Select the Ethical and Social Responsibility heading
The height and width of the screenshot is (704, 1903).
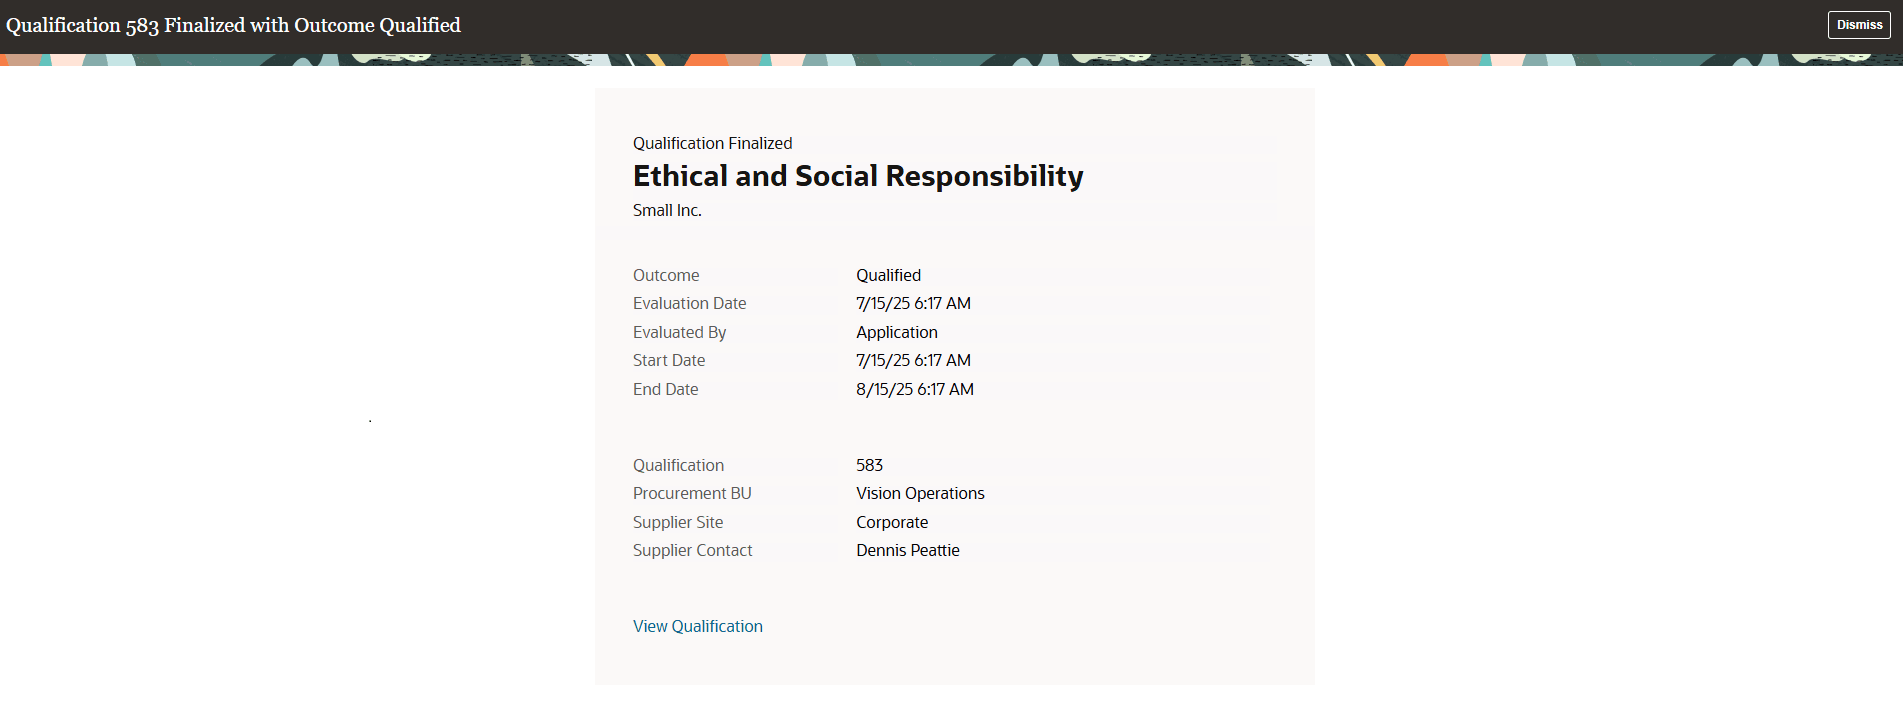pos(858,176)
